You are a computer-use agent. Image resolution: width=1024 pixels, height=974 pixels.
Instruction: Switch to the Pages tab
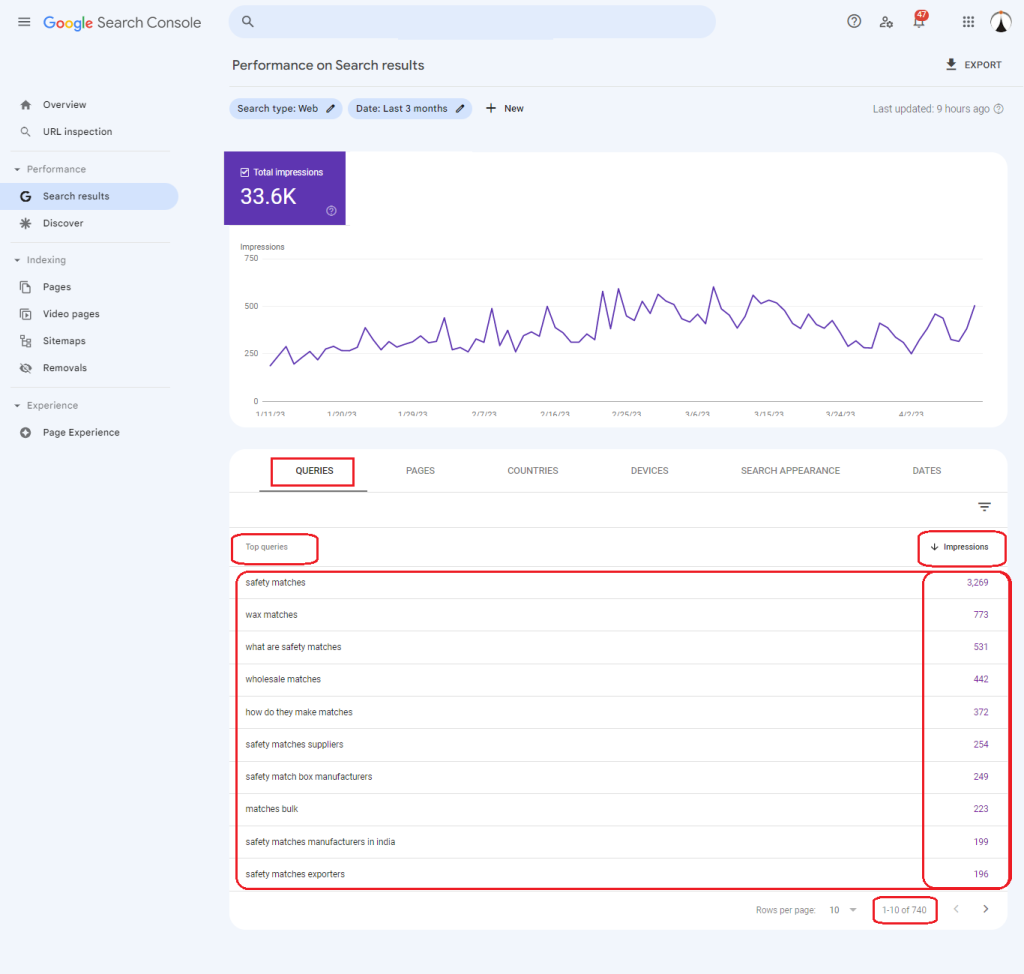[x=420, y=470]
